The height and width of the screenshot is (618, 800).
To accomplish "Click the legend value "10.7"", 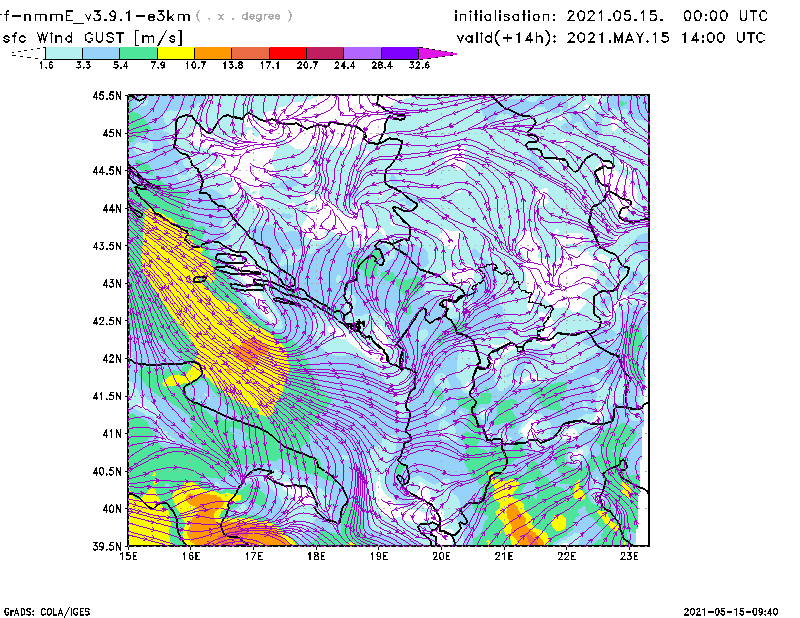I will click(x=195, y=65).
